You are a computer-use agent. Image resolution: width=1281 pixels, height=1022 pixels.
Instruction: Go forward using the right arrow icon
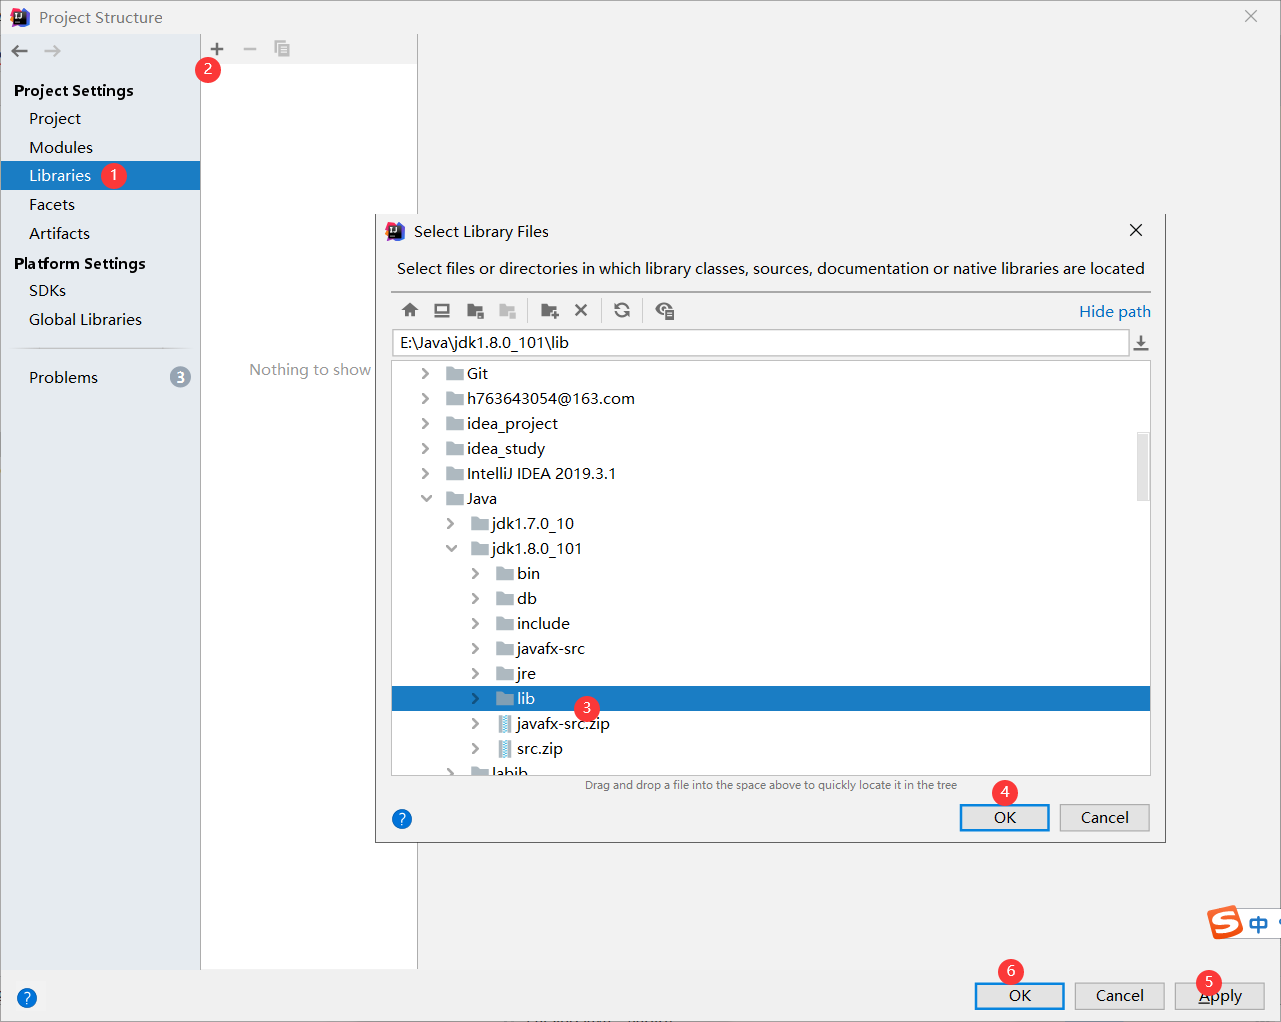pyautogui.click(x=52, y=51)
